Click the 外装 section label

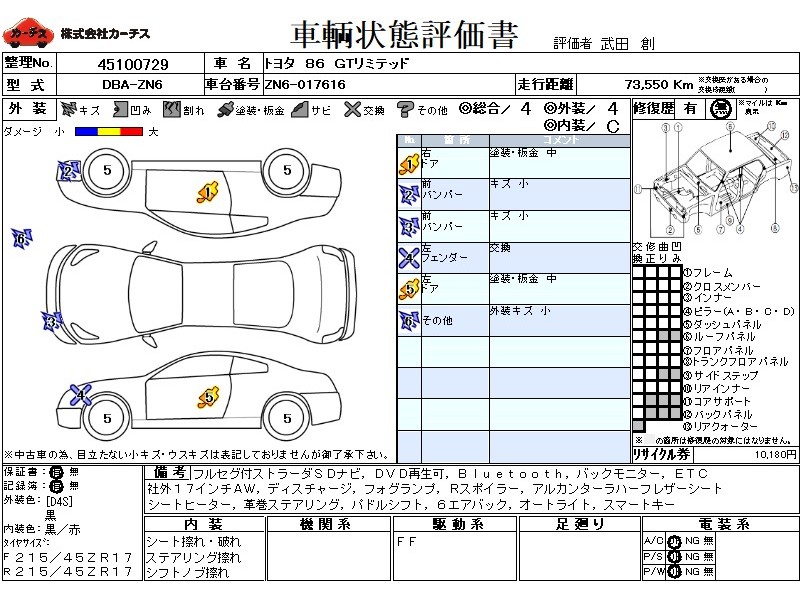[x=28, y=109]
